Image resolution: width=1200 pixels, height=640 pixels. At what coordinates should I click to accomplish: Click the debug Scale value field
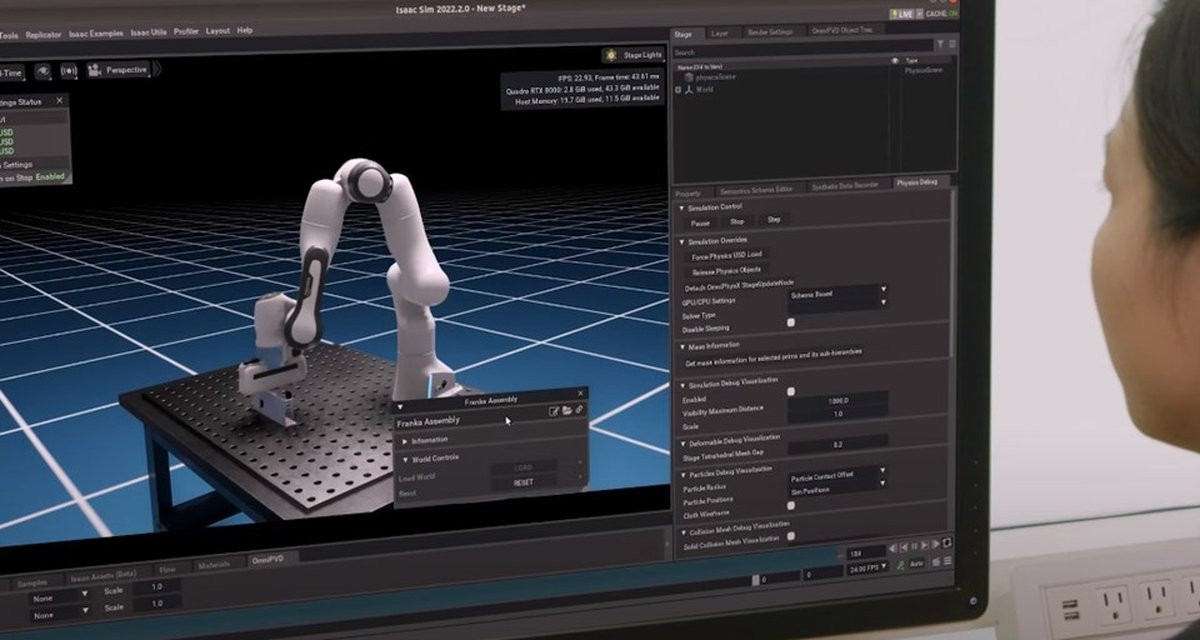click(x=837, y=412)
